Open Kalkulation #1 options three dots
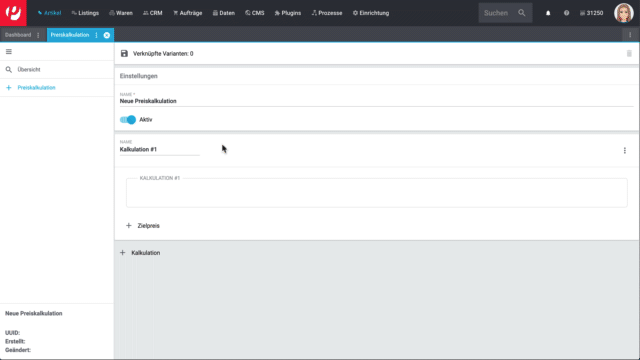This screenshot has height=360, width=640. coord(624,151)
